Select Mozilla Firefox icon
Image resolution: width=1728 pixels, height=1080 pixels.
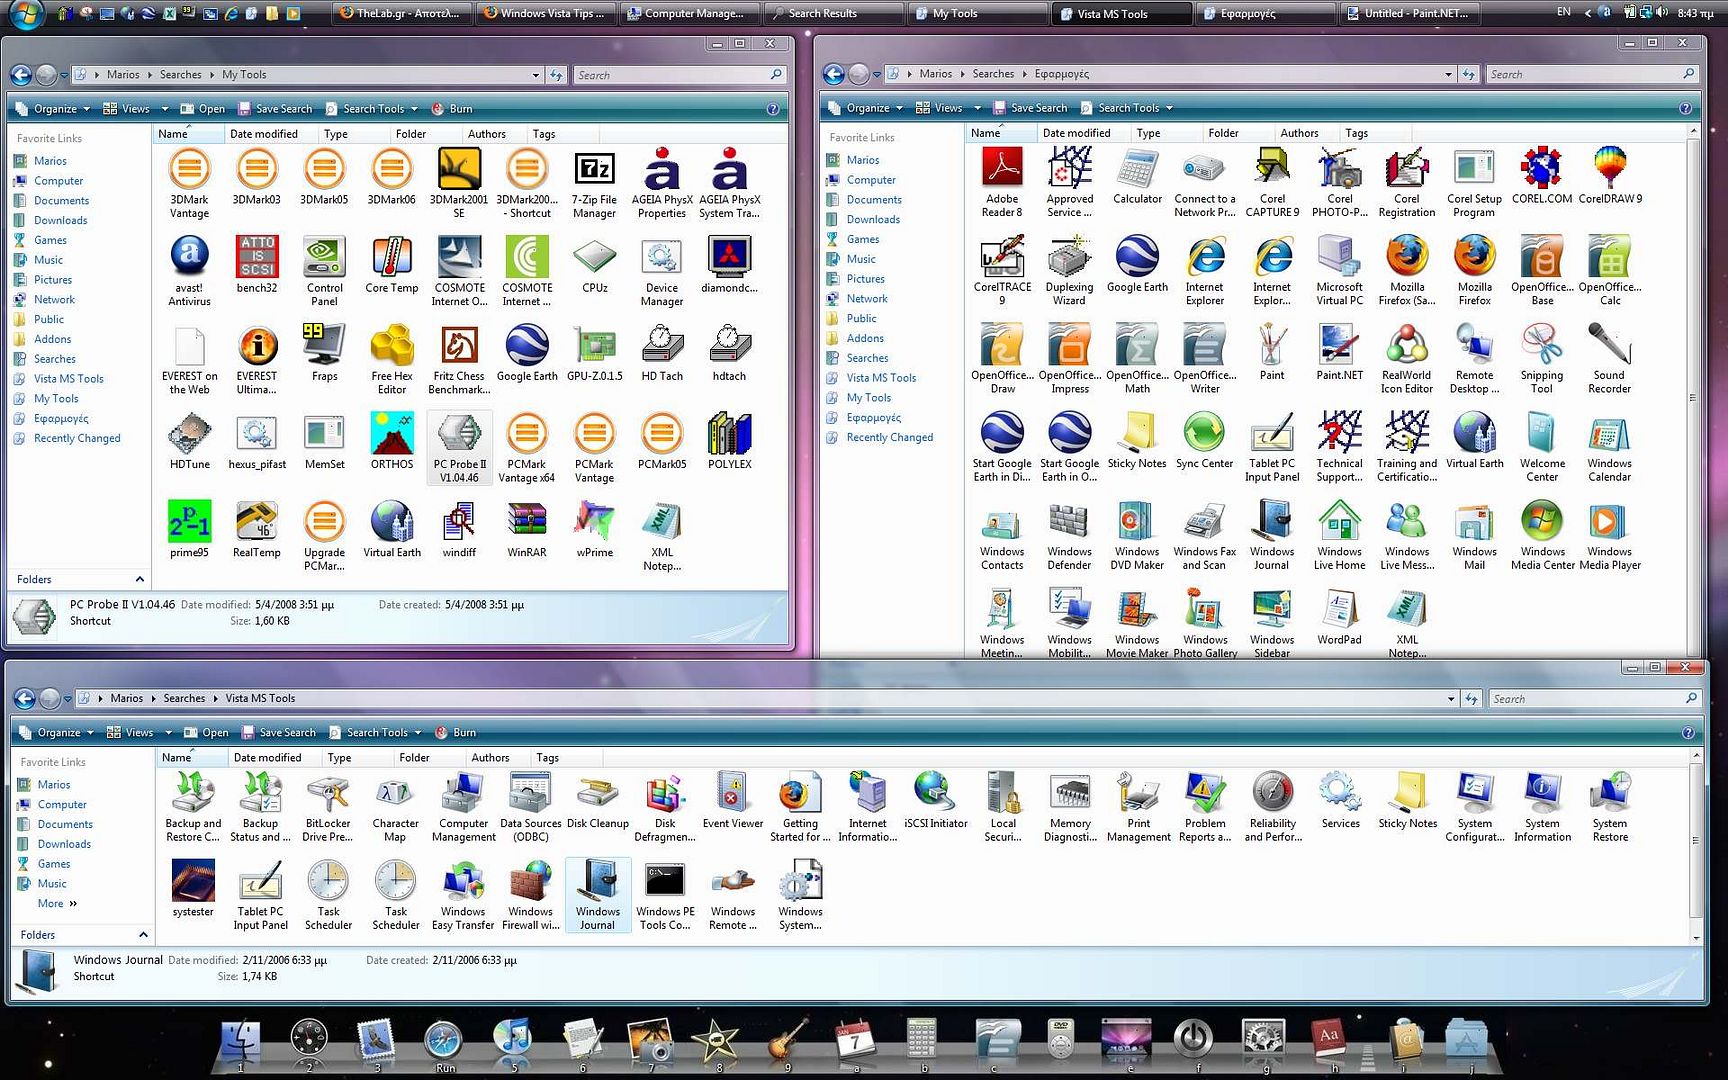1474,271
